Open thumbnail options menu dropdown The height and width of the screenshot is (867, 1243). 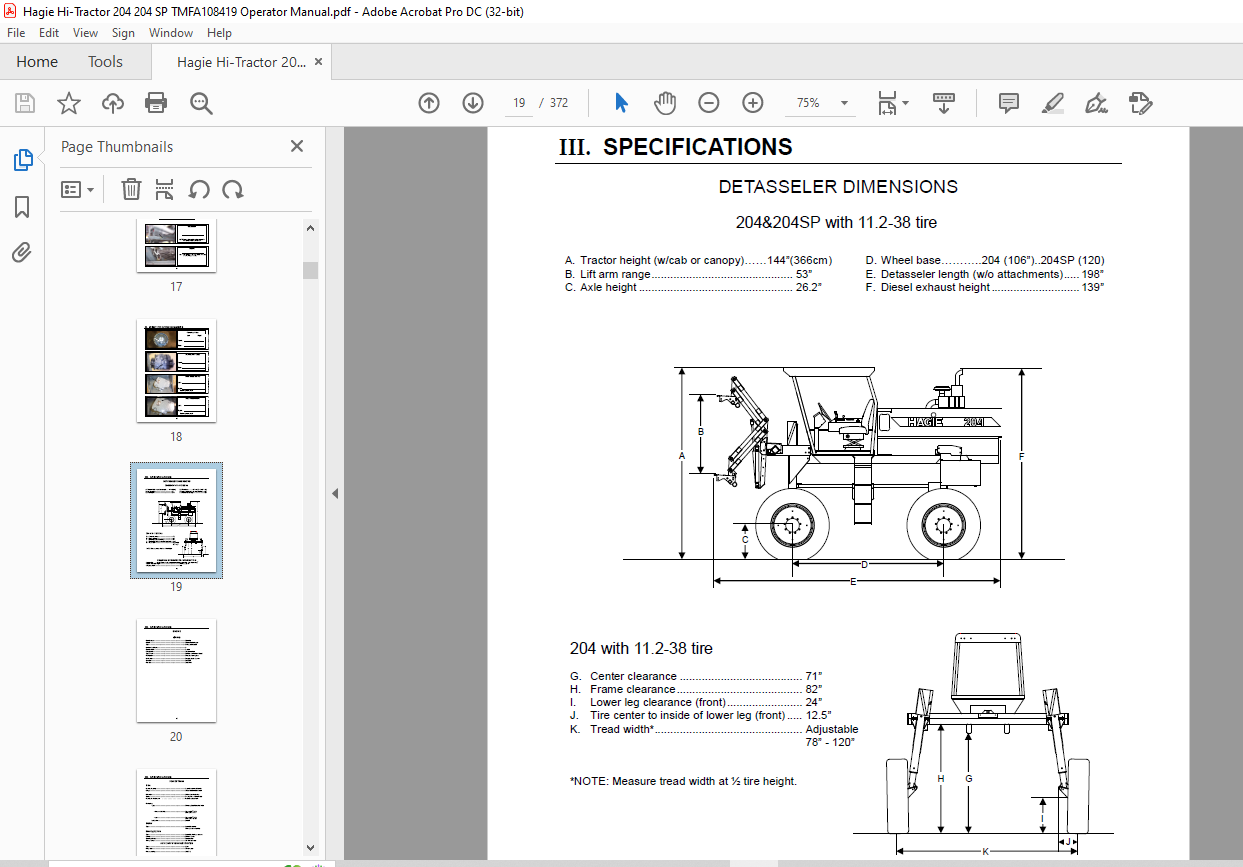(78, 189)
